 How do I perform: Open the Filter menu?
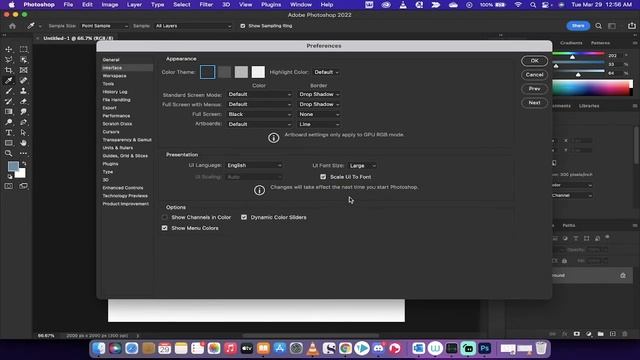tap(206, 4)
